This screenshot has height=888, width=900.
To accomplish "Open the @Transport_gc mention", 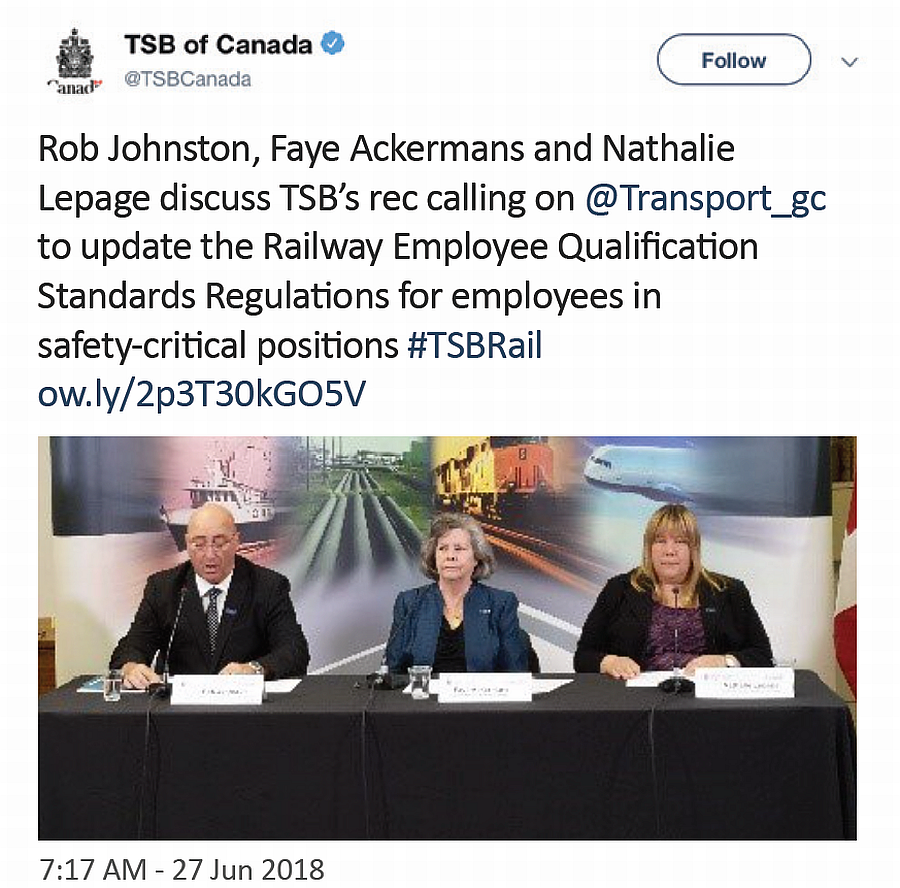I will pyautogui.click(x=705, y=198).
